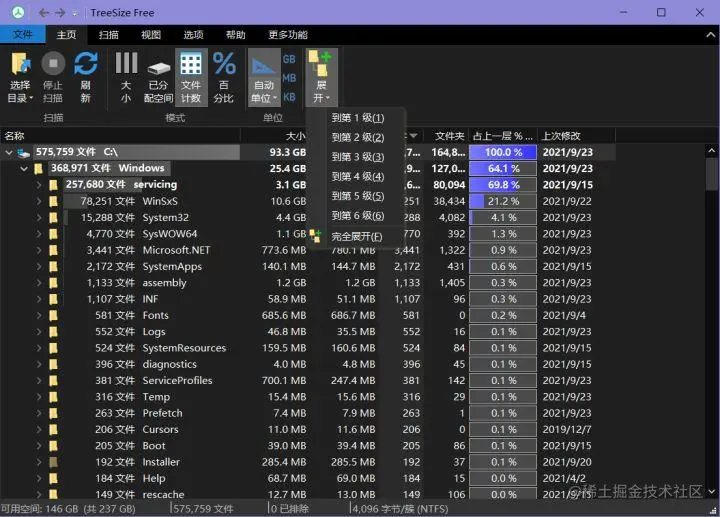Choose 到第 4 级 in expand menu
Screen dimensions: 720x517
[x=357, y=177]
